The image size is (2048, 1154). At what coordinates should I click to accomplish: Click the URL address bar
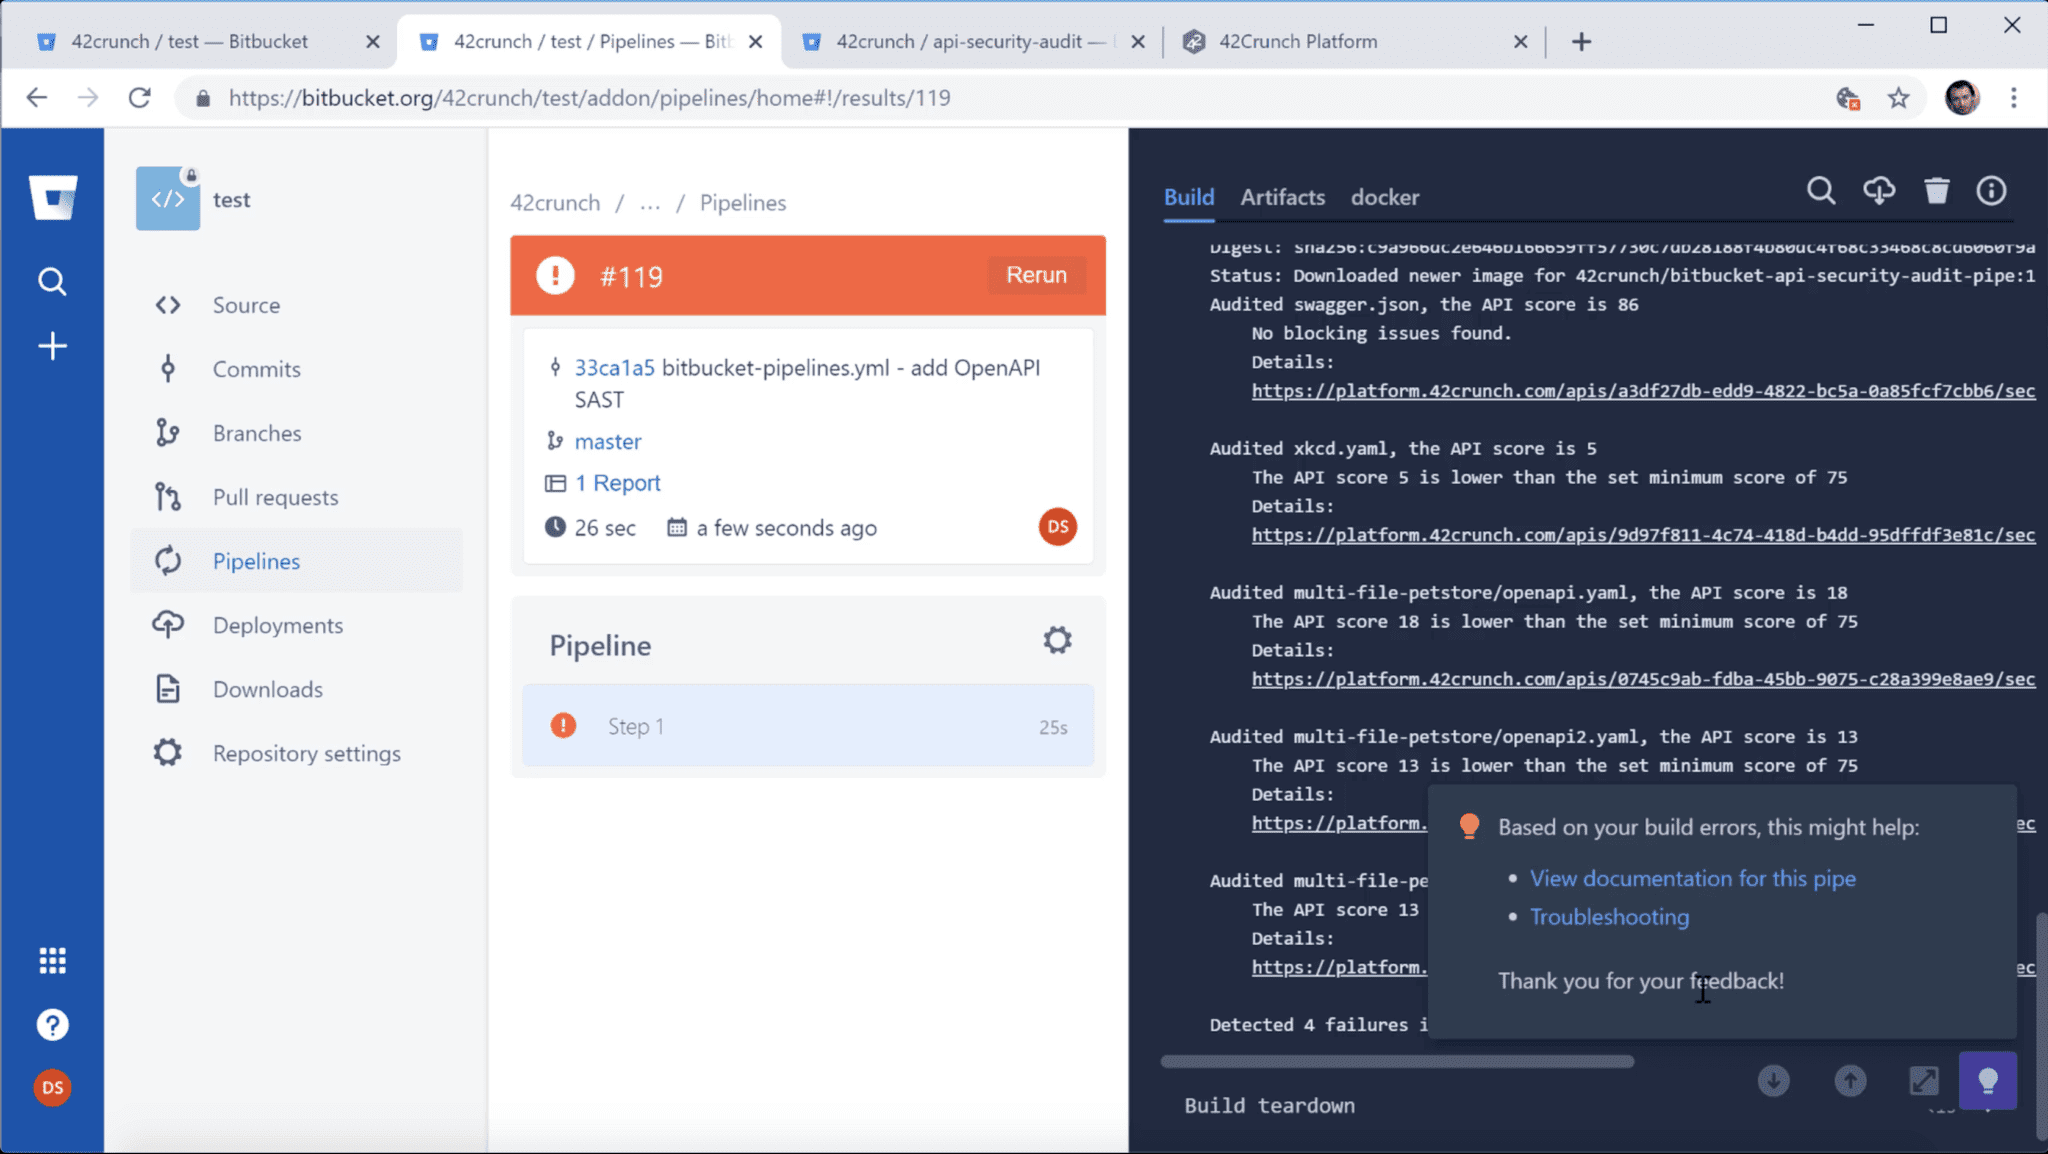click(x=1000, y=98)
